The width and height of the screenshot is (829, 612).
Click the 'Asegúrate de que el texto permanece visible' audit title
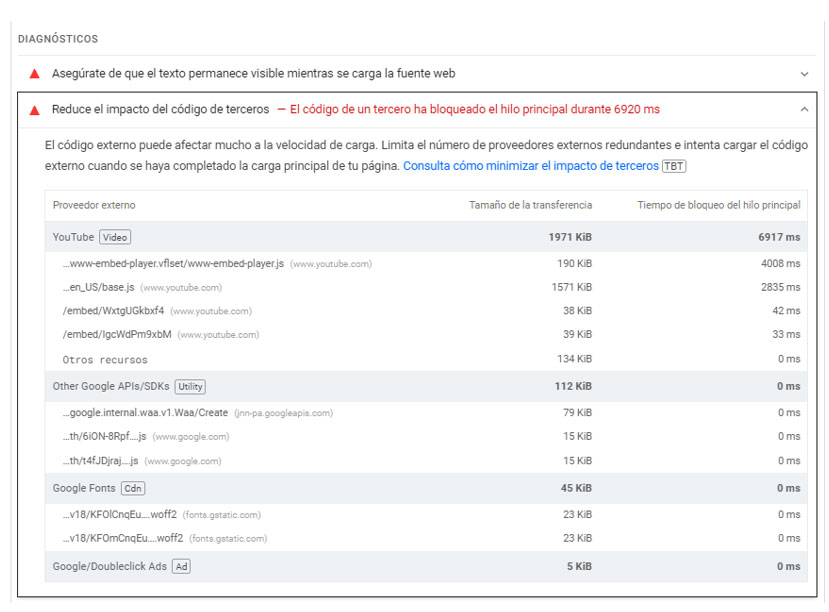pos(253,73)
